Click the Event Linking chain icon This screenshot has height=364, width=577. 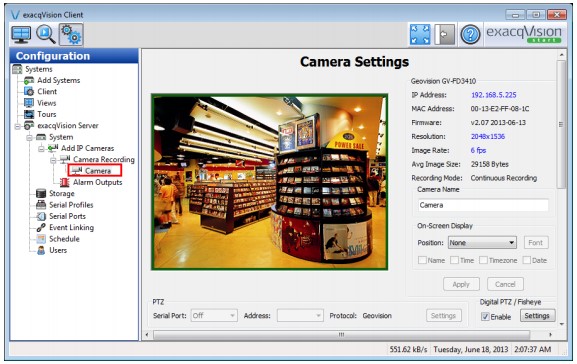[x=41, y=227]
